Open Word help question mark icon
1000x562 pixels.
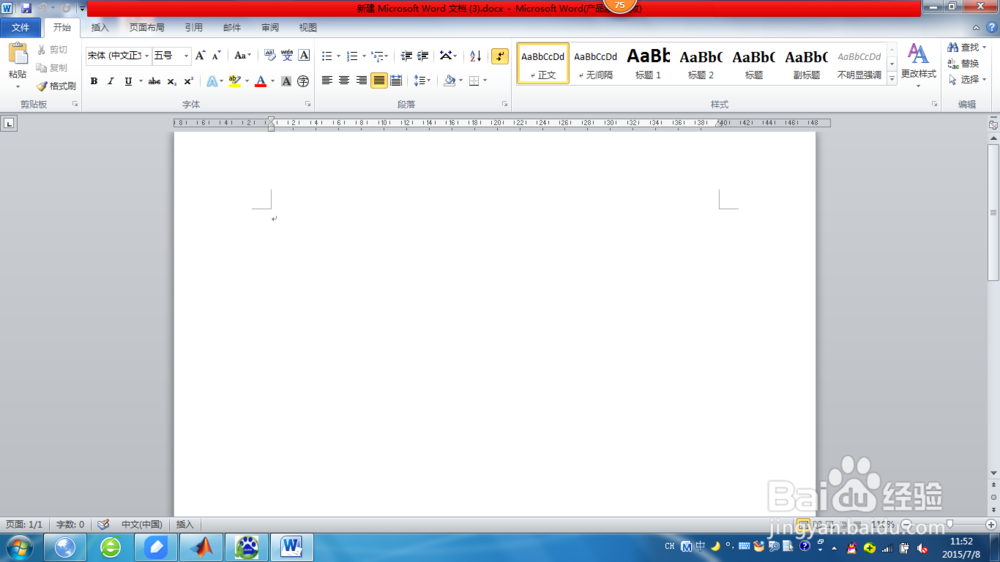click(x=992, y=27)
